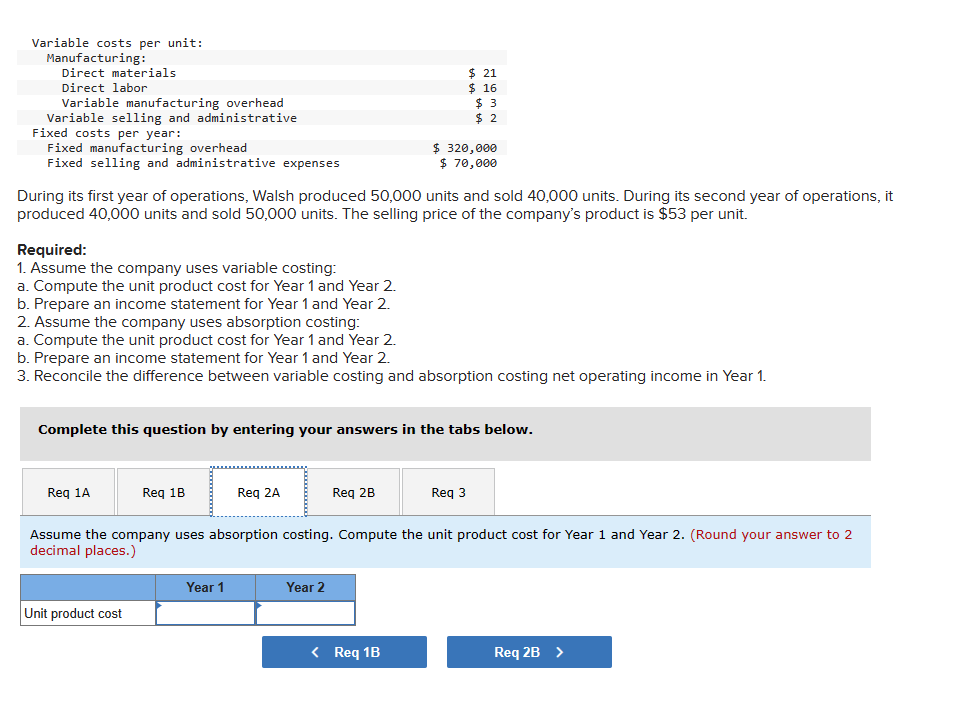Screen dimensions: 955x719
Task: Click the Required: heading
Action: coord(52,250)
